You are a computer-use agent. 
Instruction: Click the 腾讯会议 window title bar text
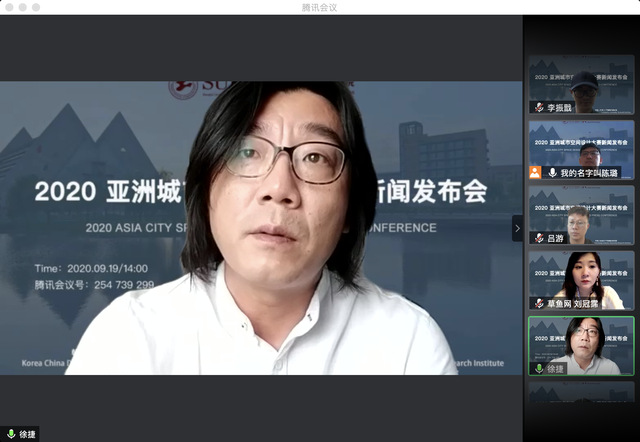pos(320,7)
